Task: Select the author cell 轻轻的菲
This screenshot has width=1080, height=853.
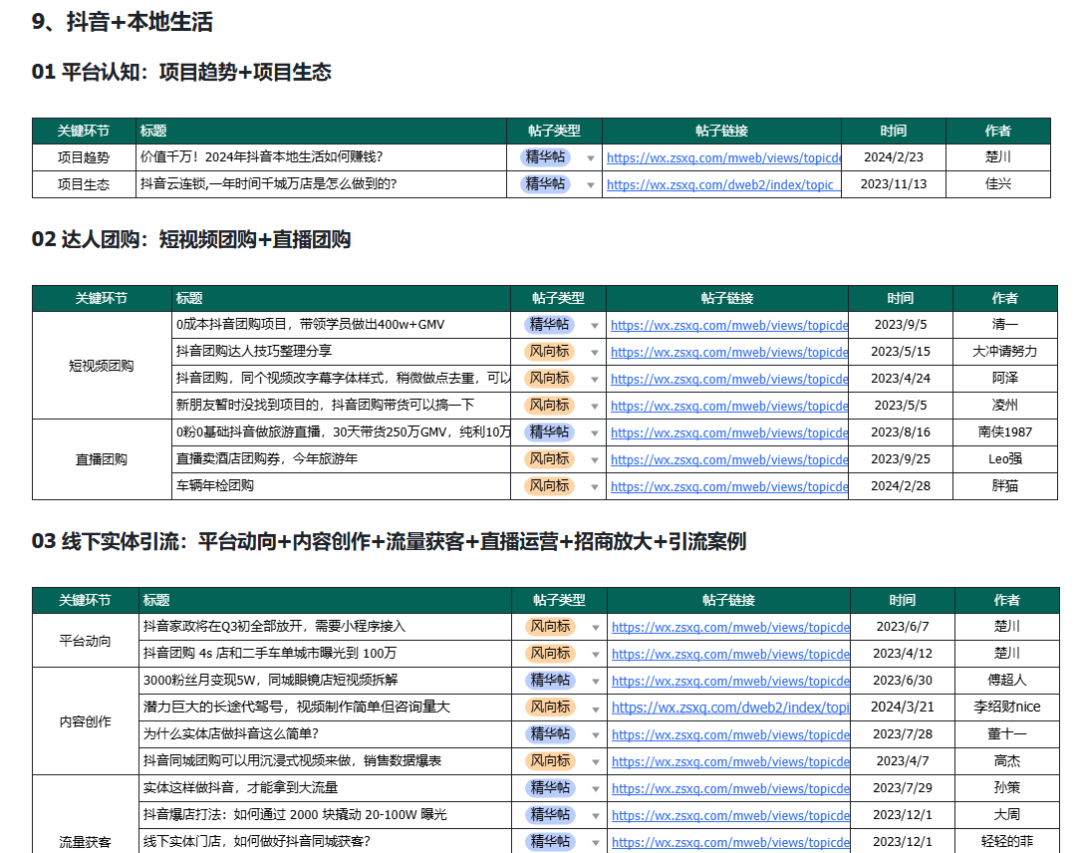Action: pyautogui.click(x=1006, y=841)
